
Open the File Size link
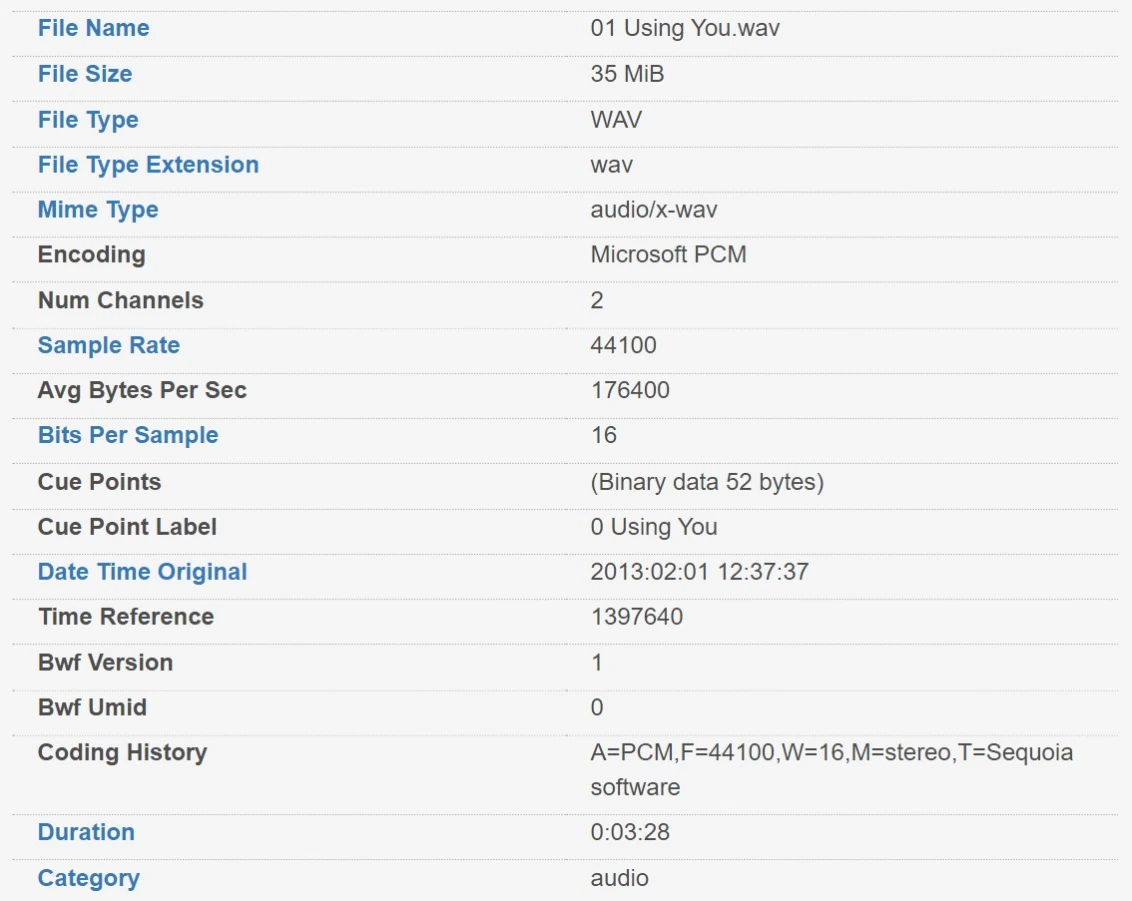[x=85, y=74]
